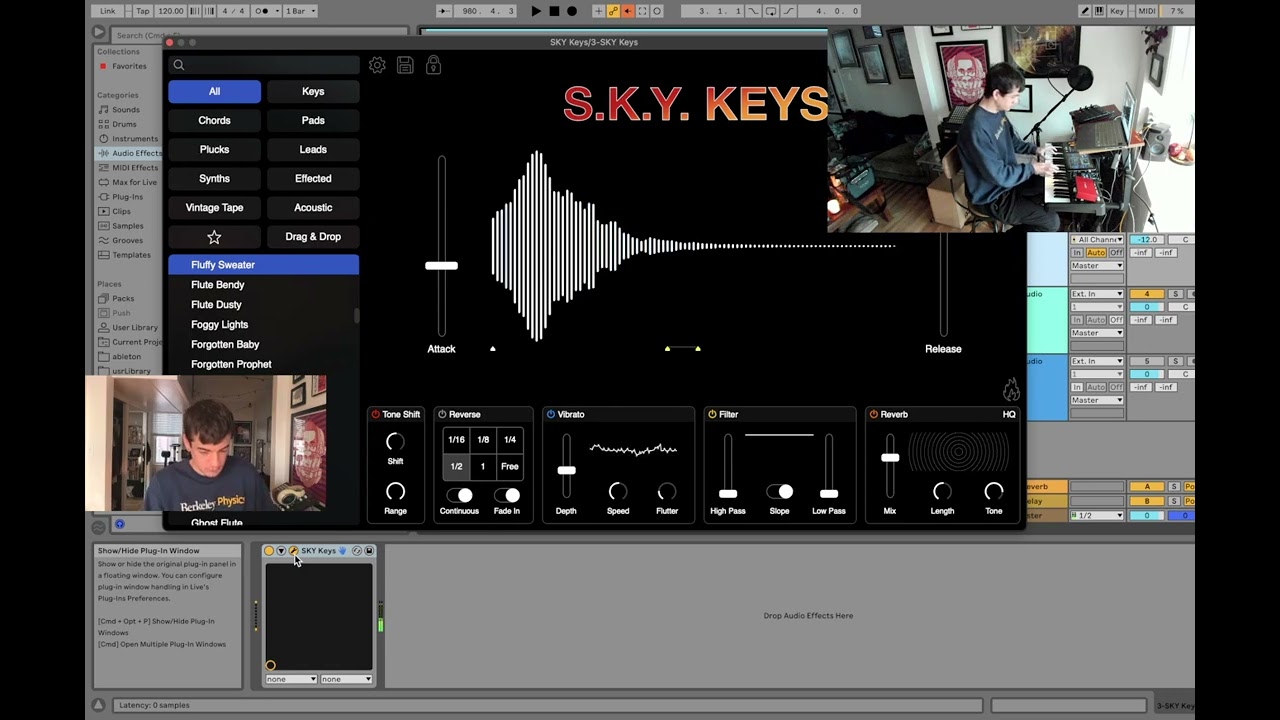Open the plugin settings gear icon
Screen dimensions: 1280x720
coord(377,65)
